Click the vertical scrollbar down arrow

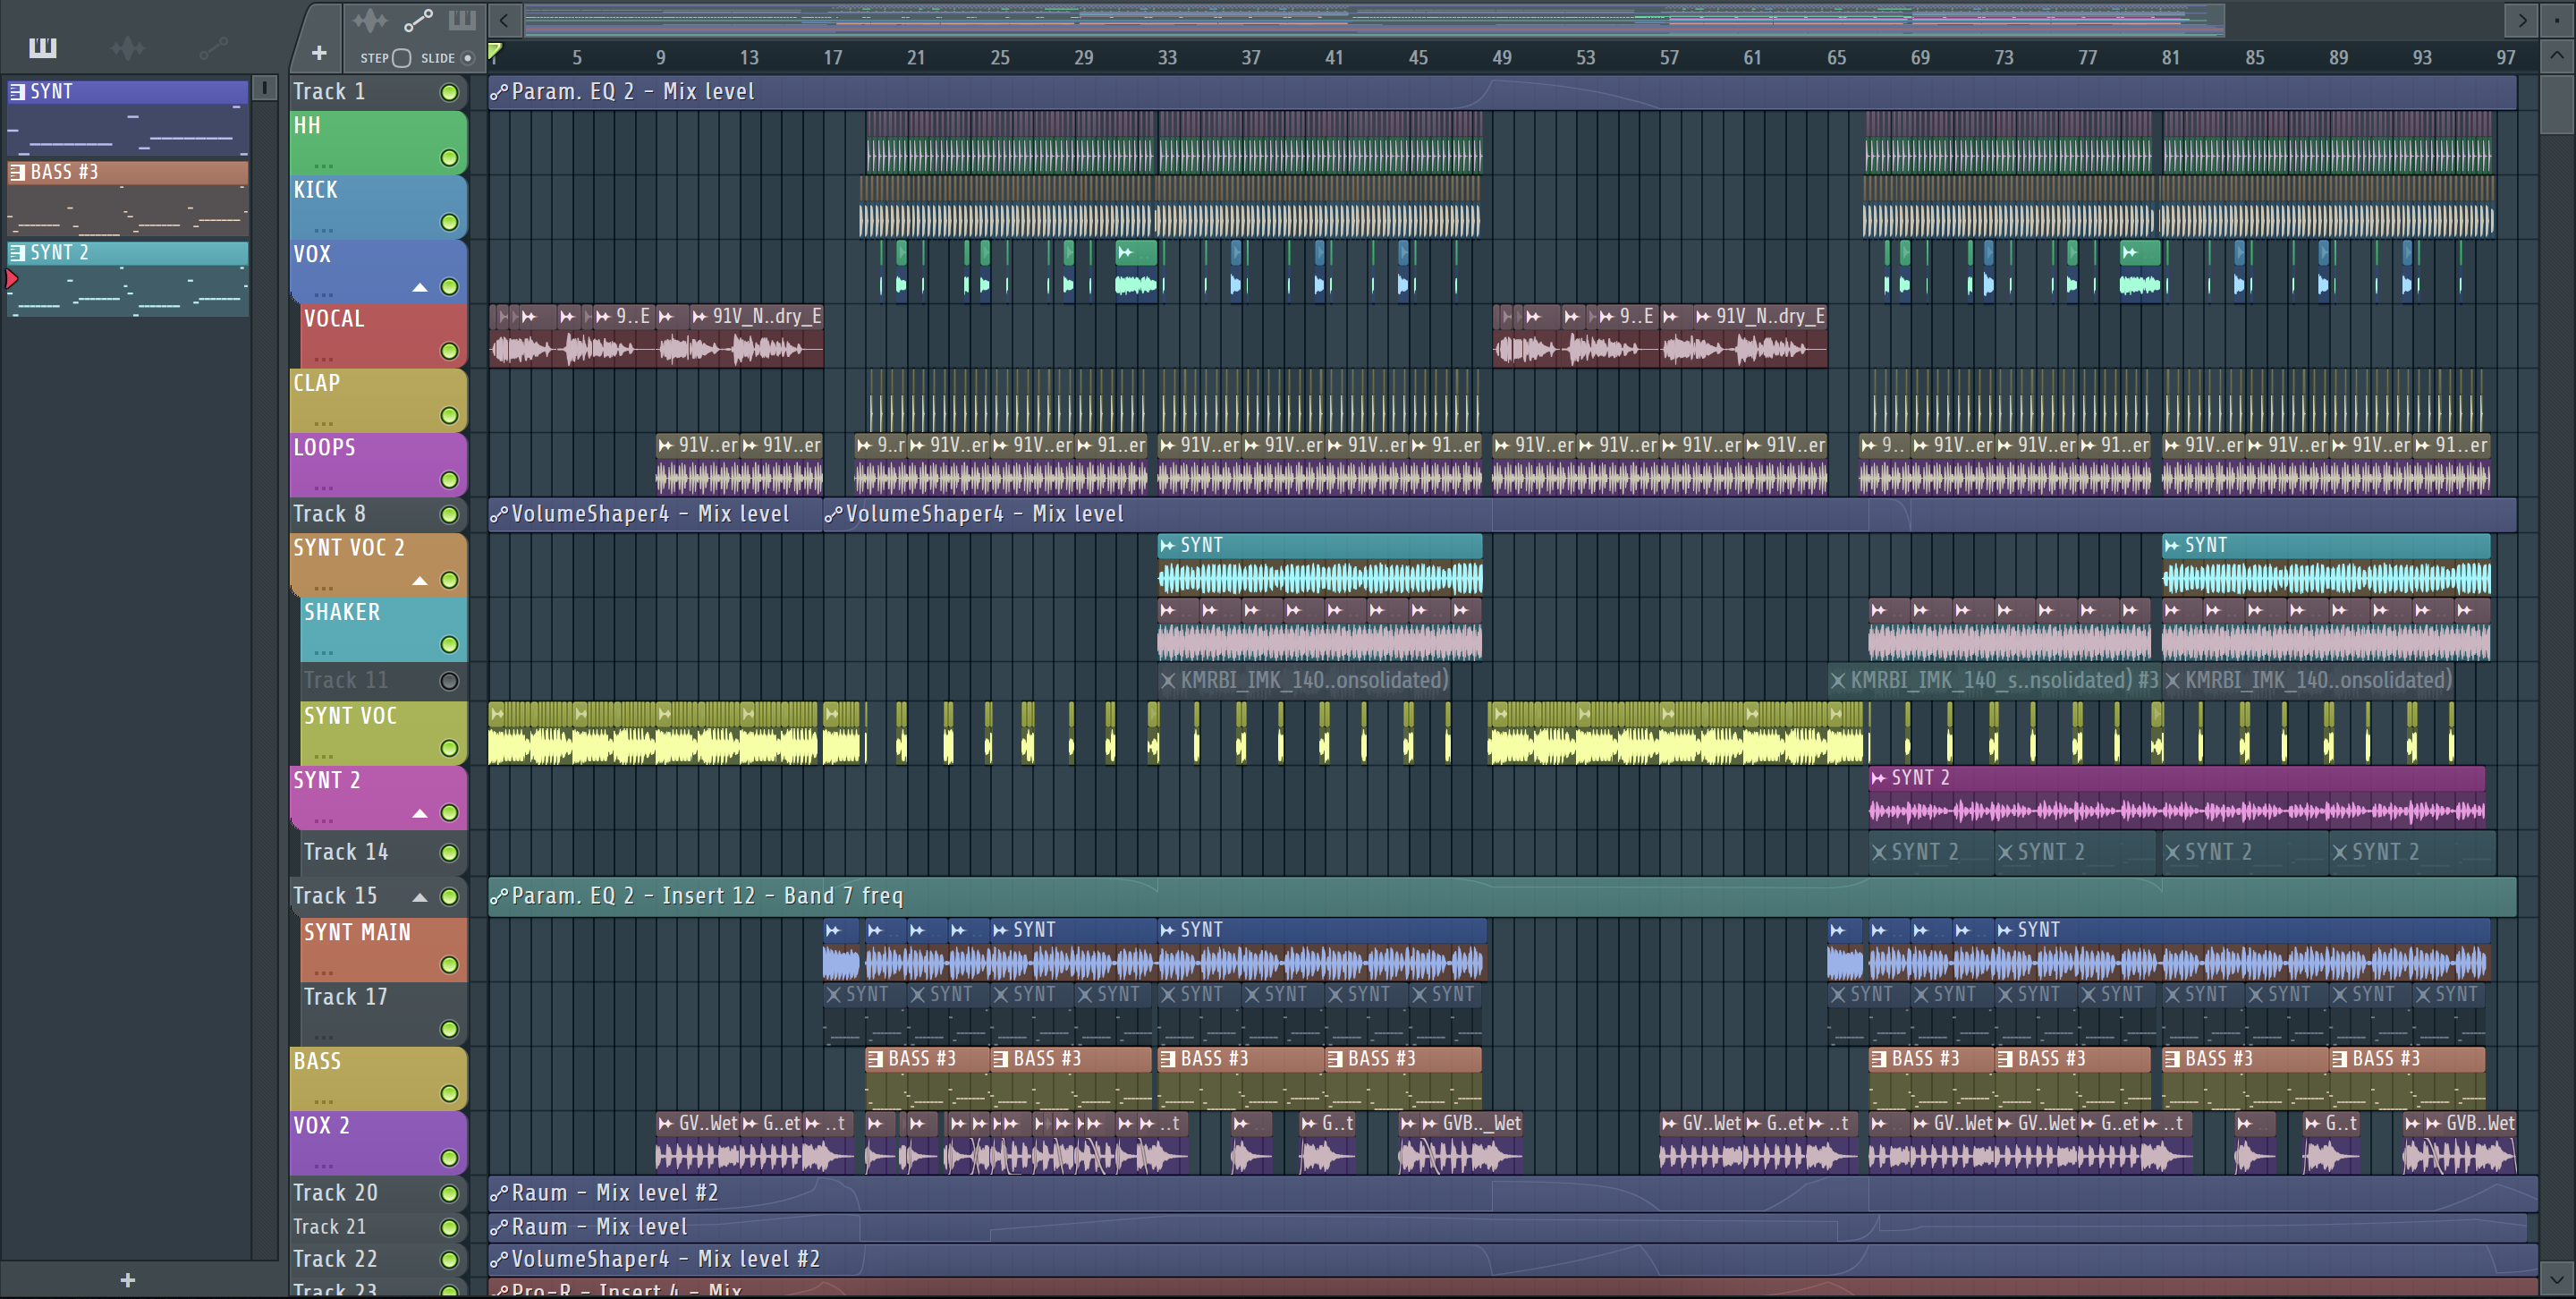[x=2556, y=1278]
